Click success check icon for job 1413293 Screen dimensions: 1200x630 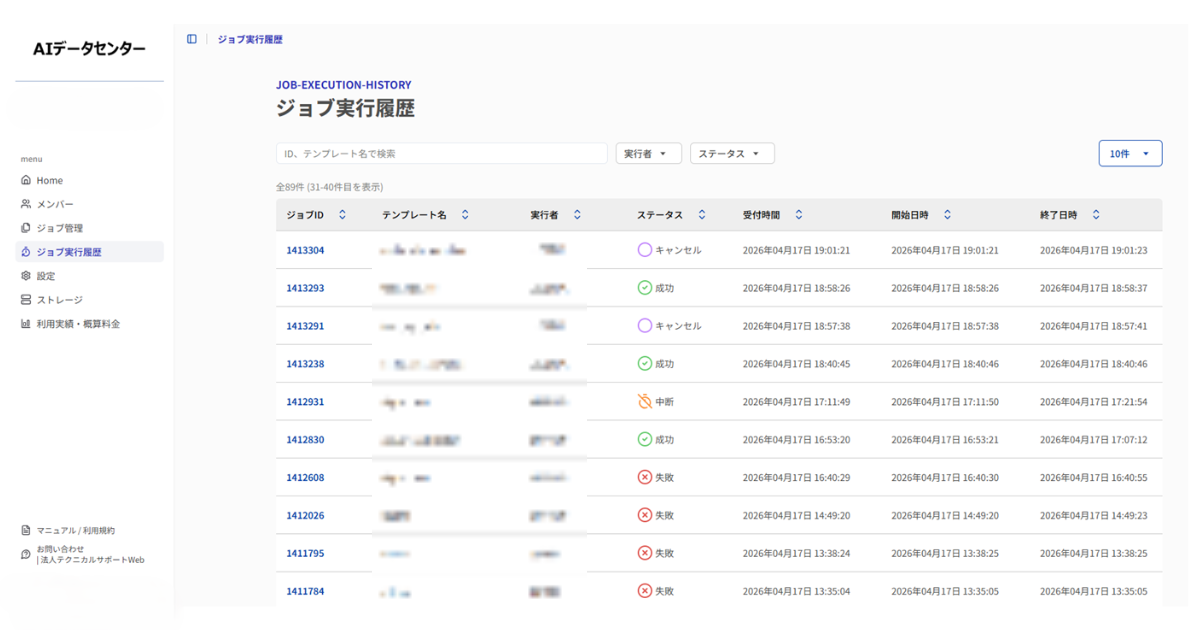645,288
